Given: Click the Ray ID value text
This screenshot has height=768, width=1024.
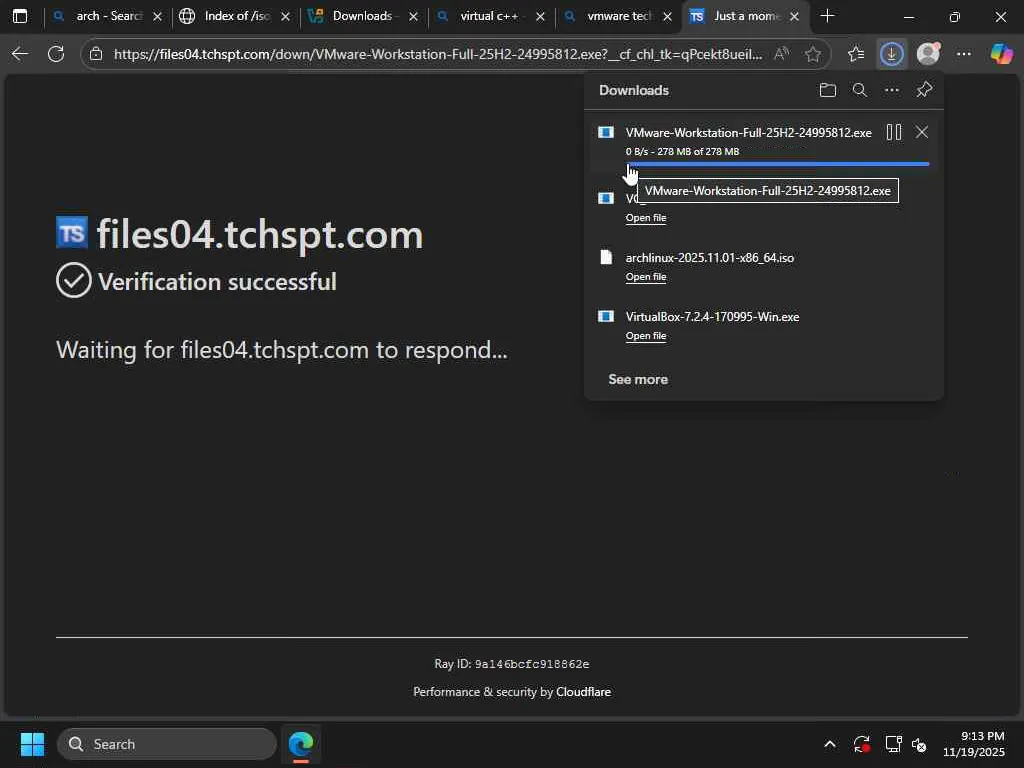Looking at the screenshot, I should (x=532, y=664).
